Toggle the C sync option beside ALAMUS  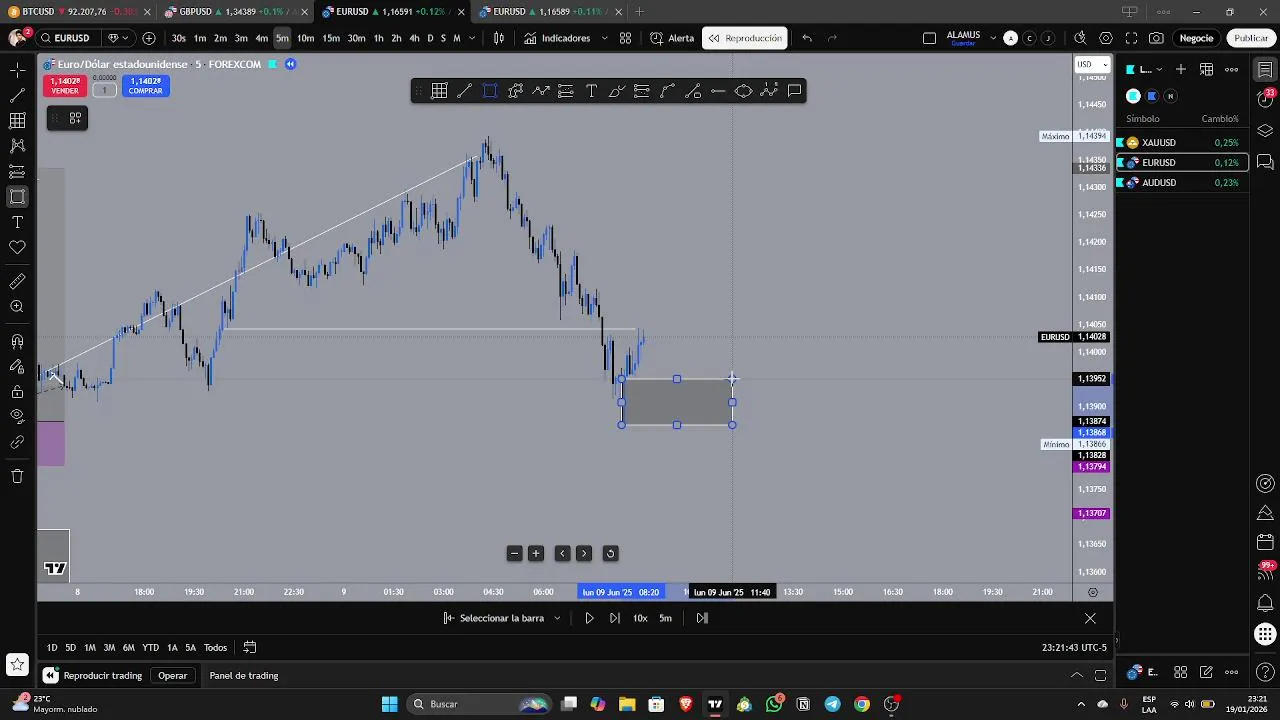[x=1029, y=38]
